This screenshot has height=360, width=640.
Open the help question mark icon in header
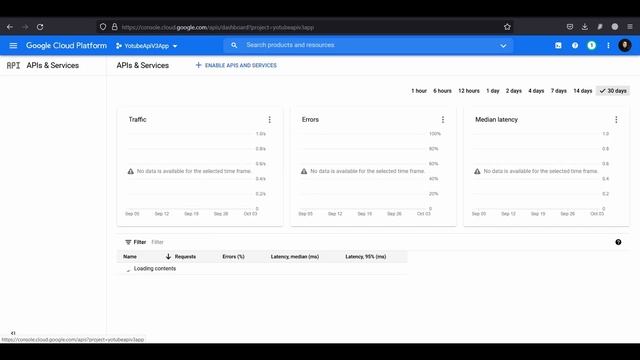coord(575,45)
